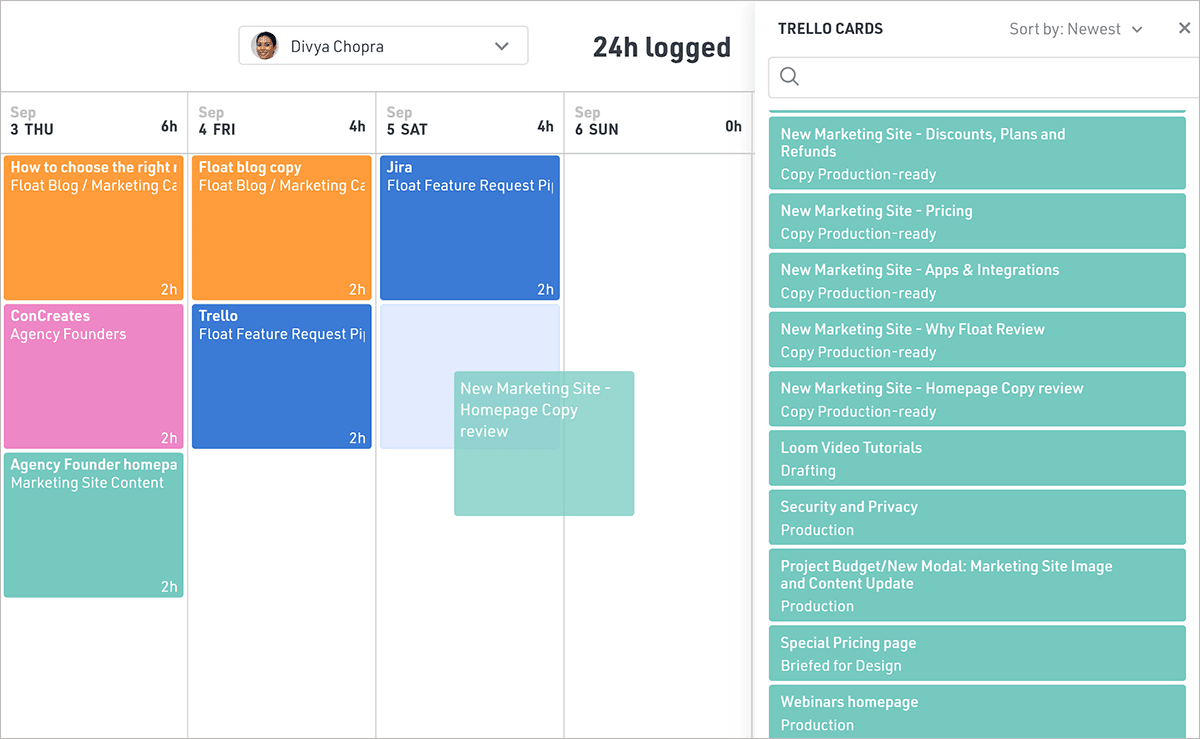The height and width of the screenshot is (739, 1200).
Task: Select the Sep 3 THU column header
Action: 93,121
